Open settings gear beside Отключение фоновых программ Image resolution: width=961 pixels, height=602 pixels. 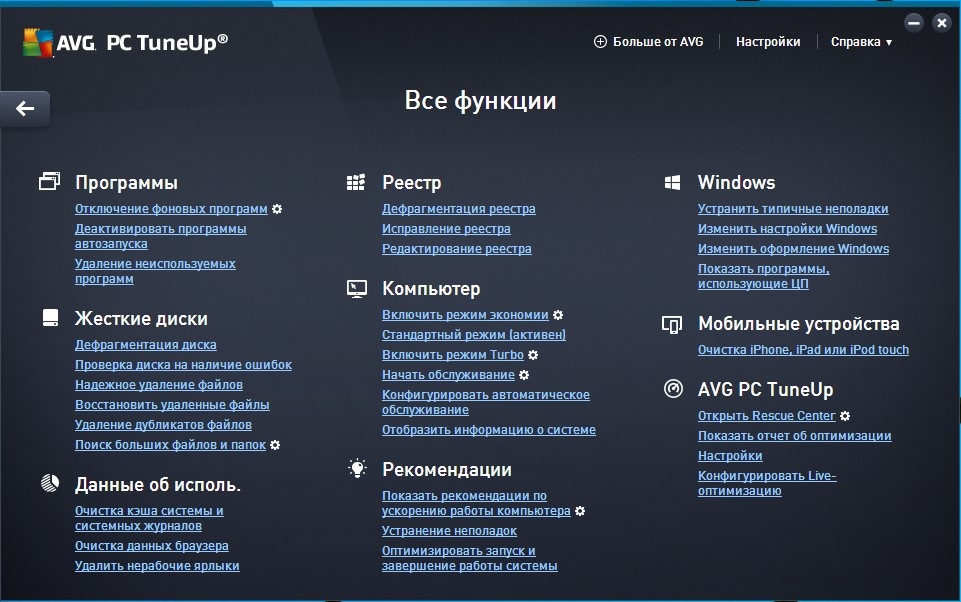tap(277, 209)
